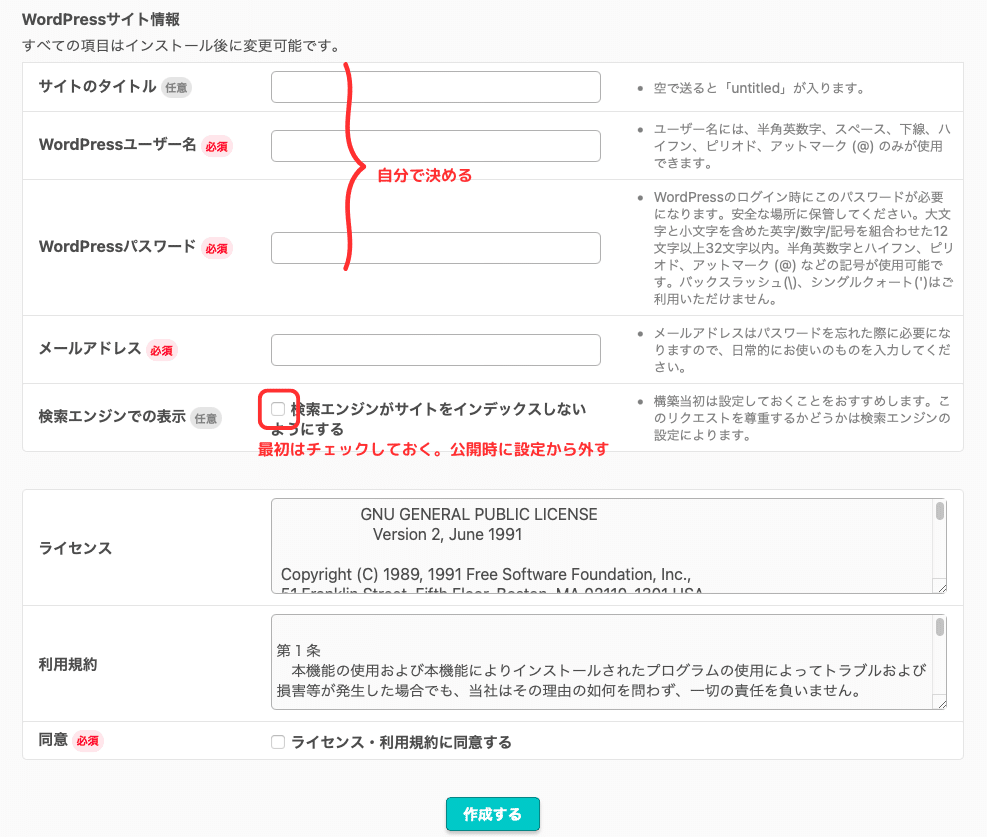This screenshot has width=987, height=837.
Task: Tick the license and terms agreement checkbox
Action: coord(278,742)
